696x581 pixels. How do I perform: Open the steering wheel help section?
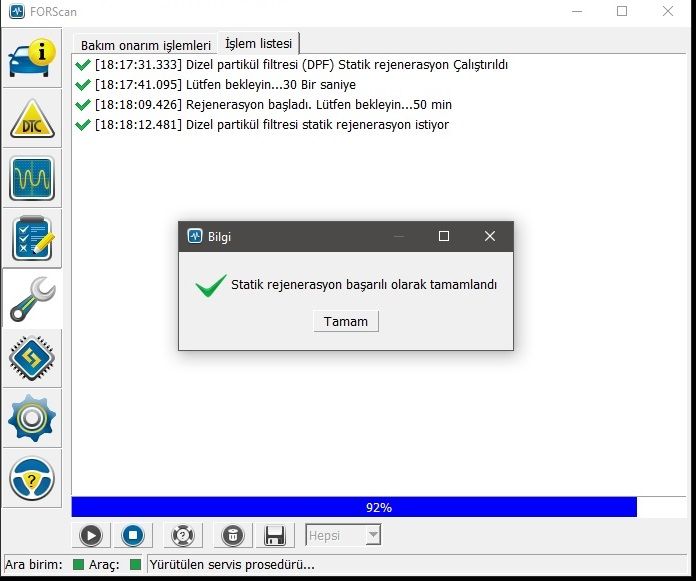[x=32, y=478]
